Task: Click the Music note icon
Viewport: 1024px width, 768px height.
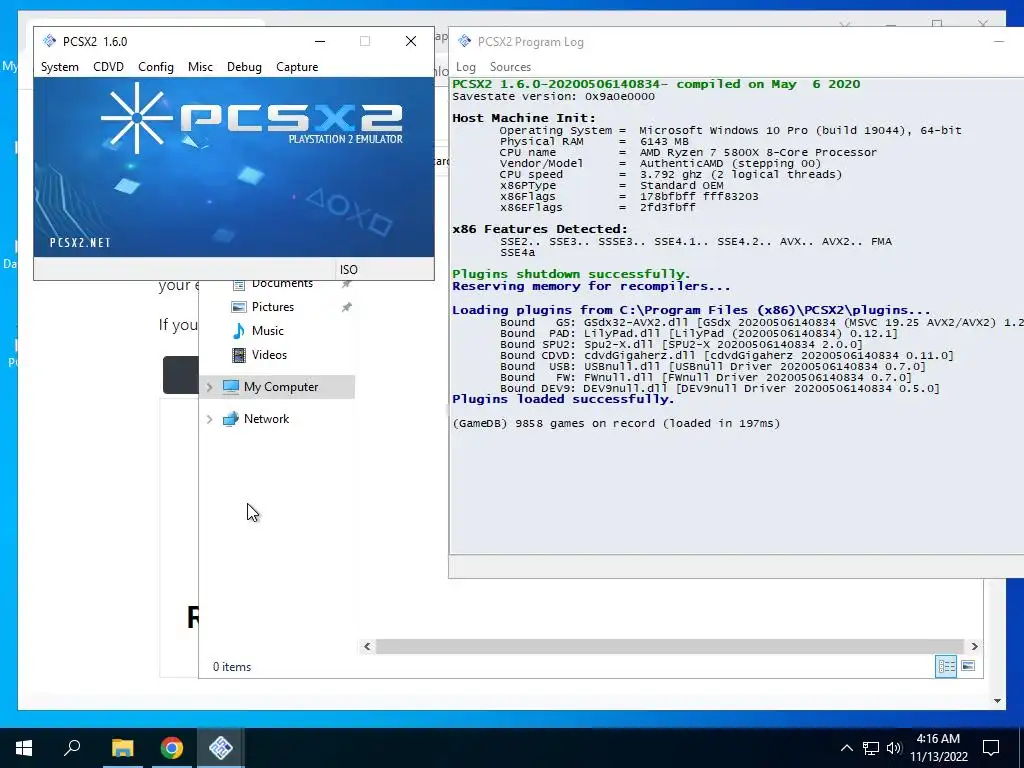Action: (x=239, y=331)
